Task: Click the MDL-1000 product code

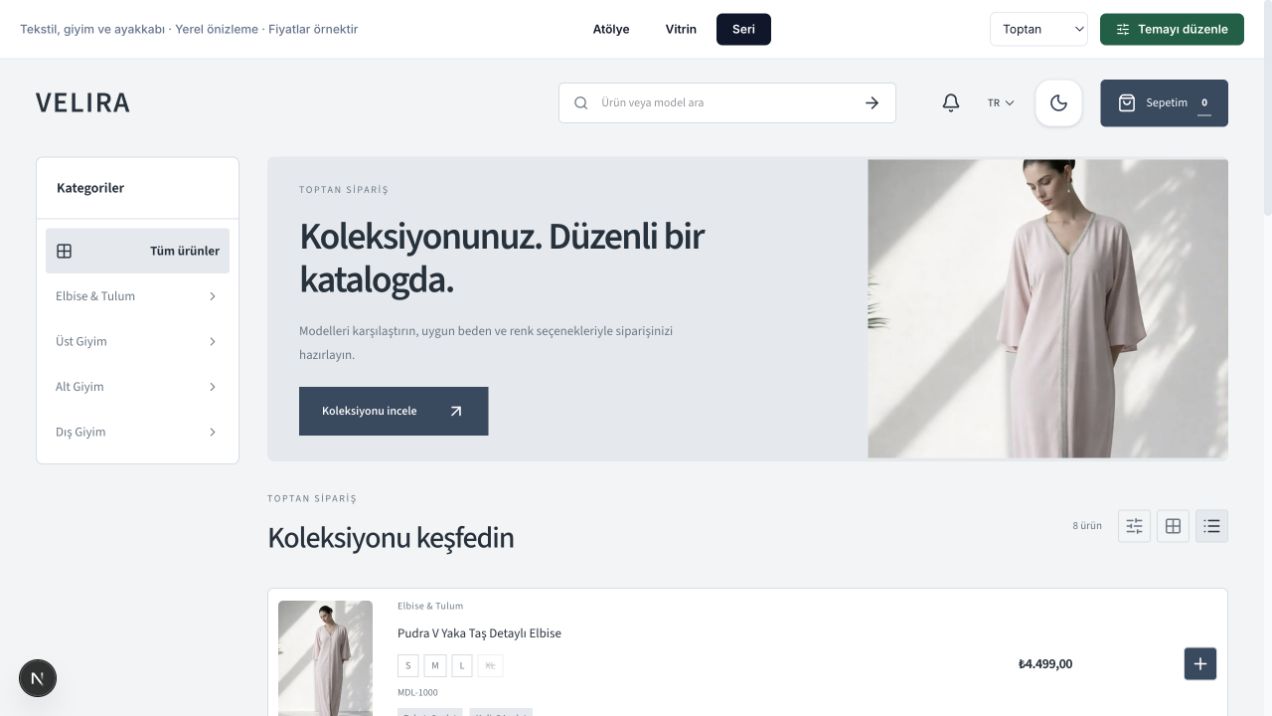Action: pyautogui.click(x=417, y=693)
